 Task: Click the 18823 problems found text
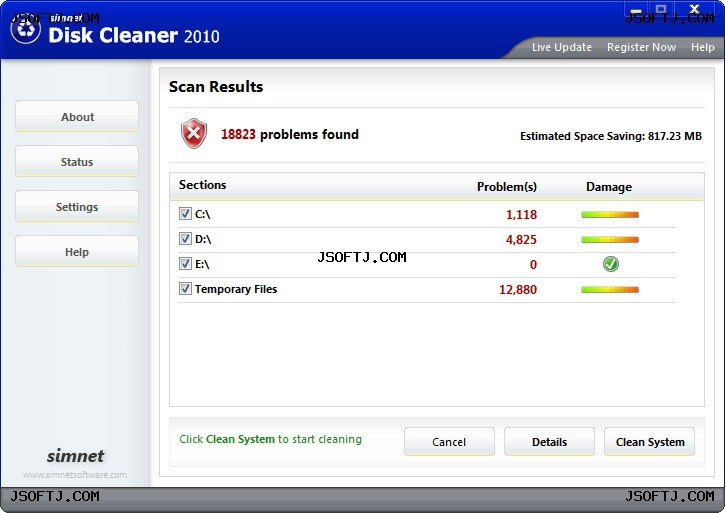(x=290, y=134)
